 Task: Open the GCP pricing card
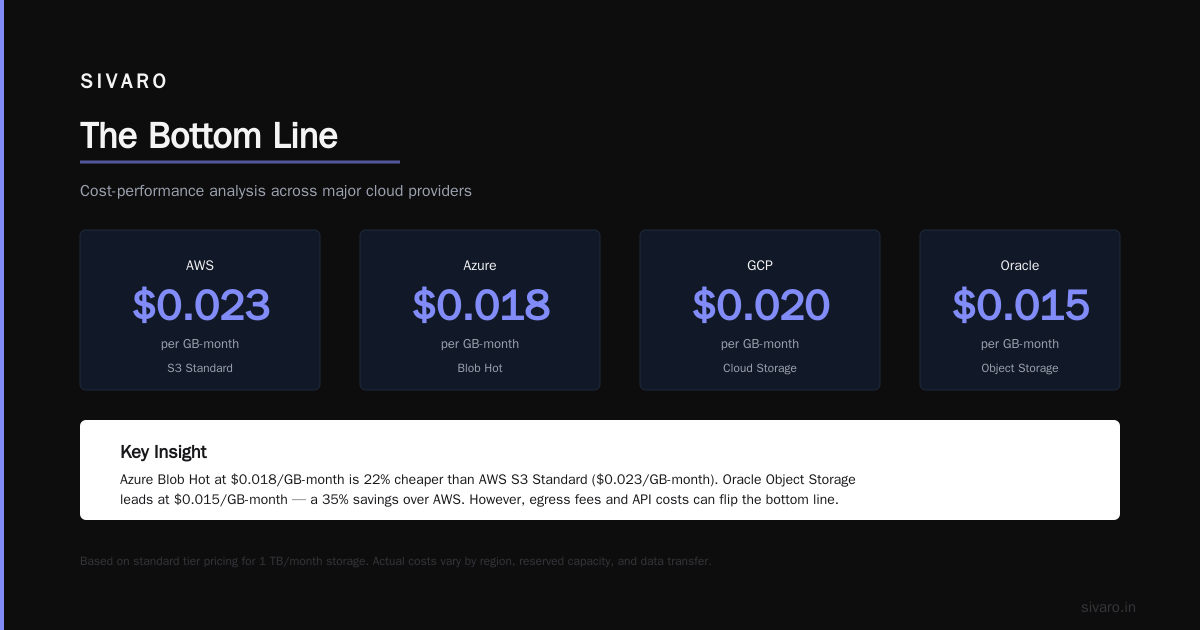pyautogui.click(x=760, y=310)
